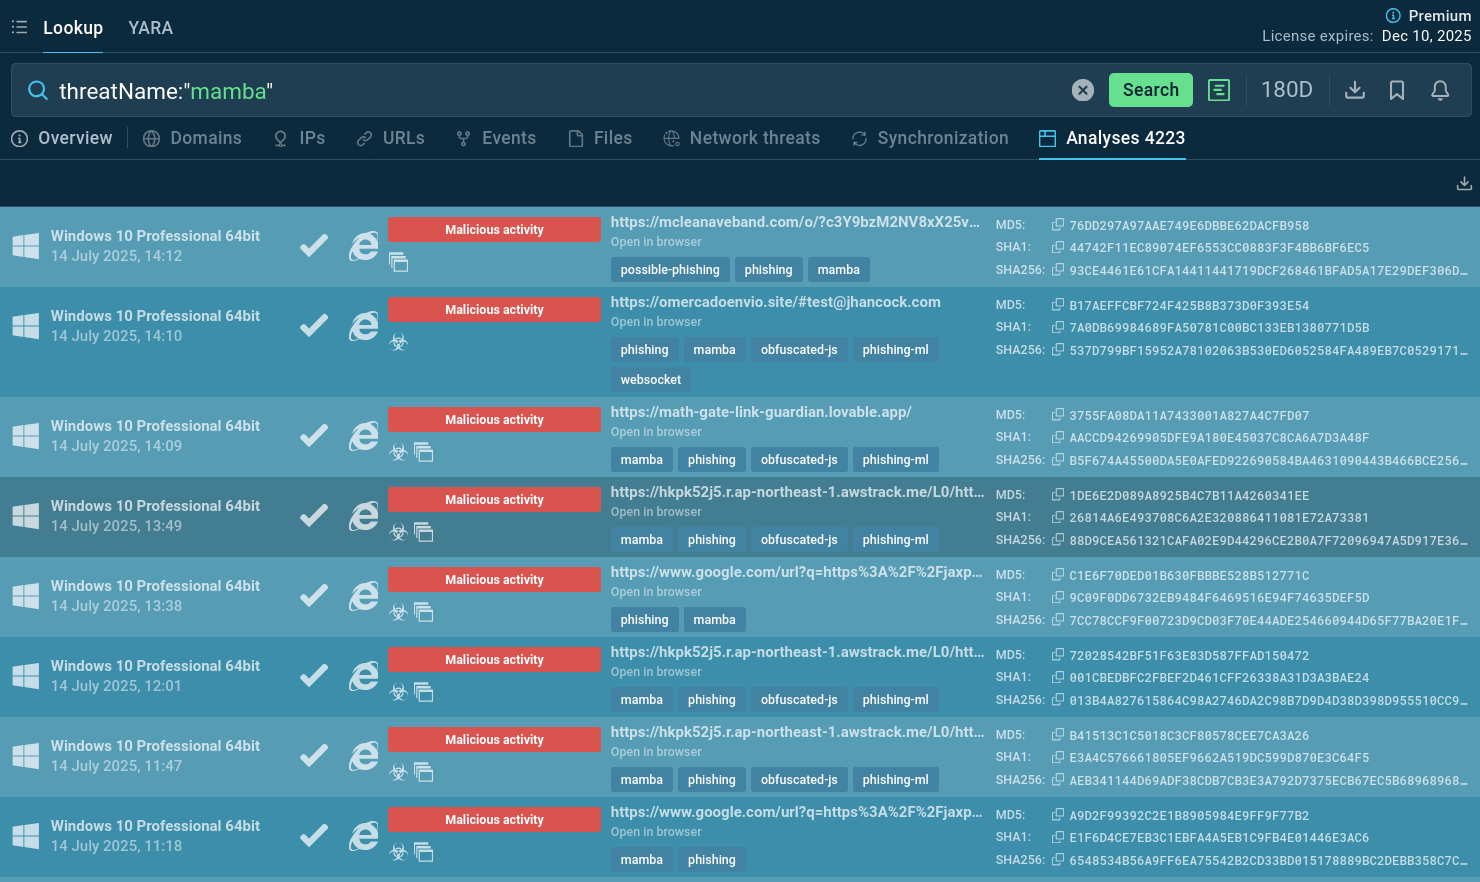Select the websocket tag

tap(650, 380)
